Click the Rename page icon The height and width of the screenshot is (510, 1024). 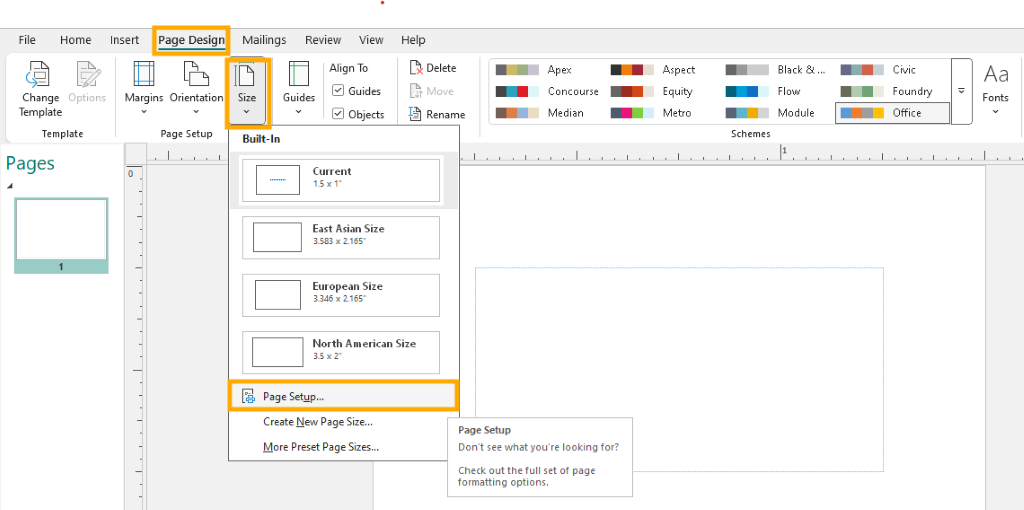(416, 114)
